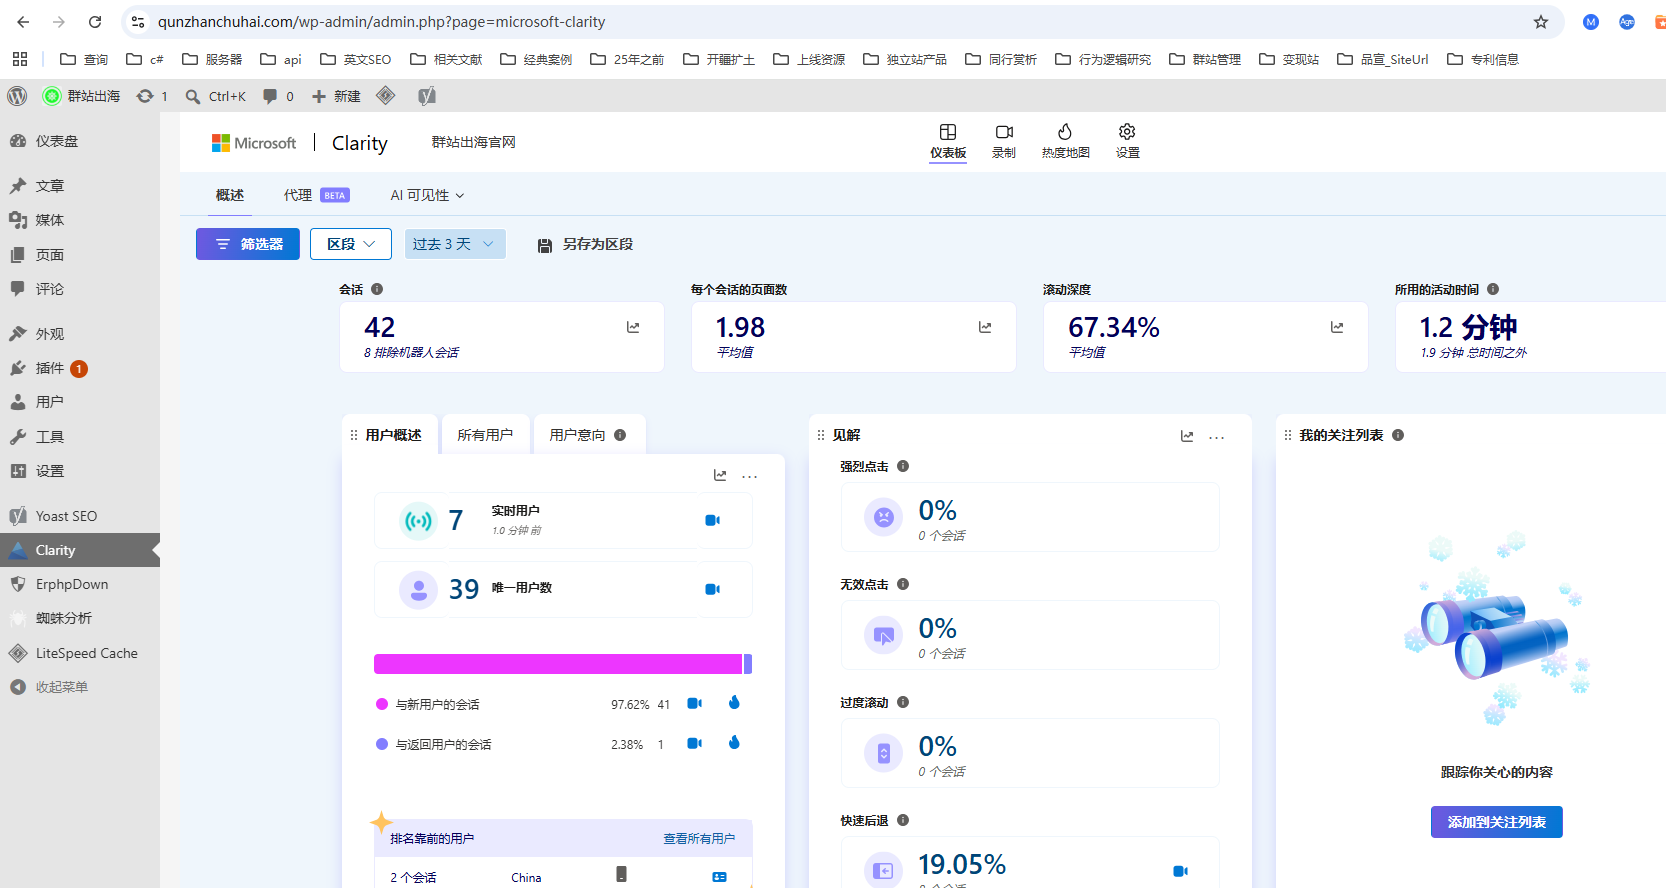Click the browser address bar URL
The width and height of the screenshot is (1666, 888).
[x=381, y=22]
